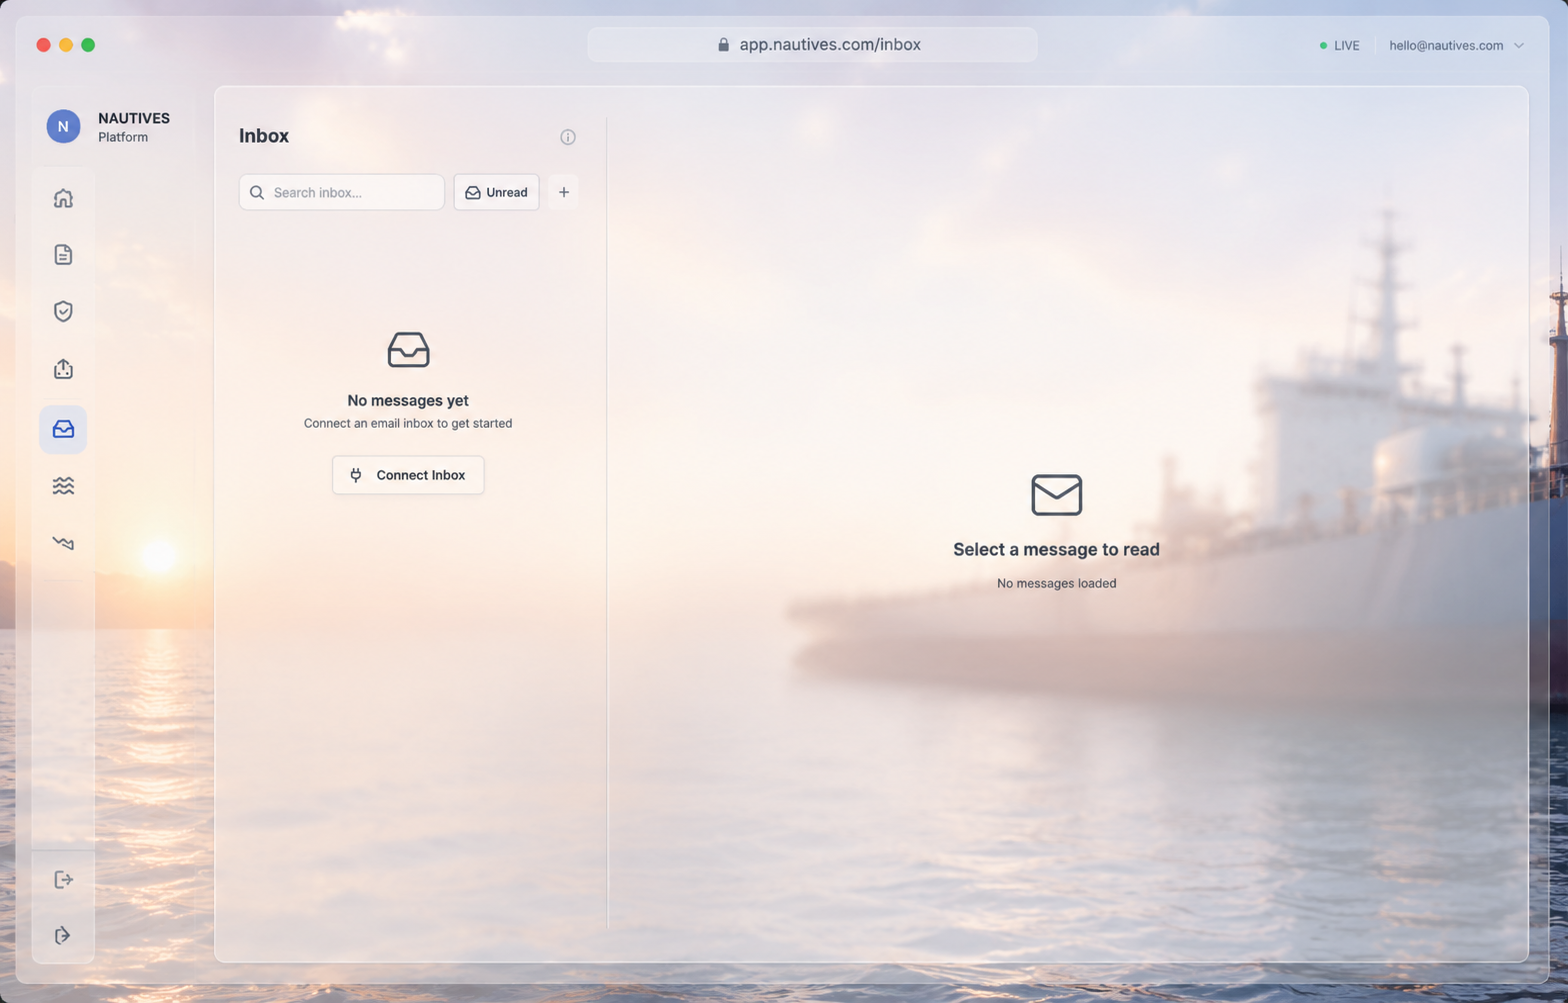This screenshot has height=1003, width=1568.
Task: Click the large envelope icon in reading pane
Action: (x=1057, y=495)
